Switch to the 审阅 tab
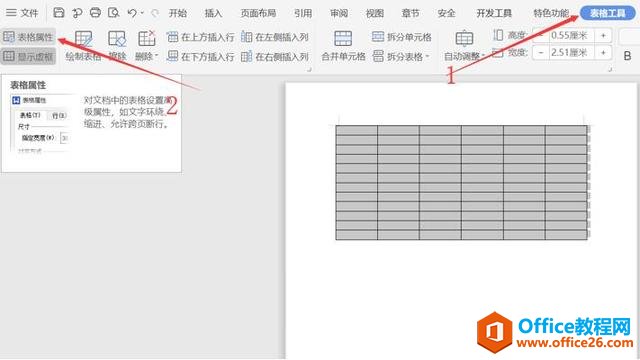 (339, 13)
